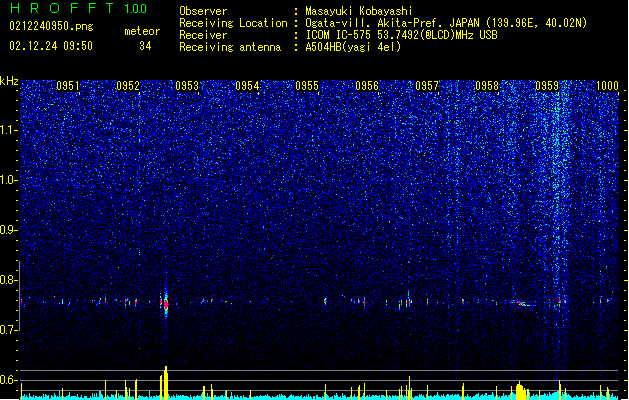Click the 0.9 frequency axis label
629x400 pixels.
click(x=9, y=230)
